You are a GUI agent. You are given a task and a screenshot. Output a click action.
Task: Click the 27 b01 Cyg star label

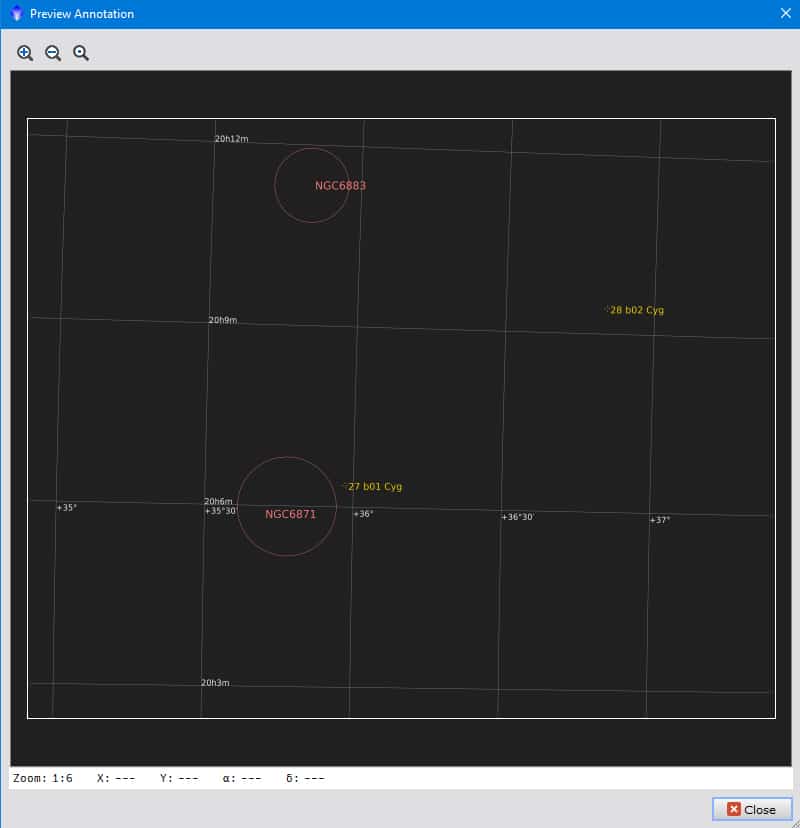click(375, 486)
